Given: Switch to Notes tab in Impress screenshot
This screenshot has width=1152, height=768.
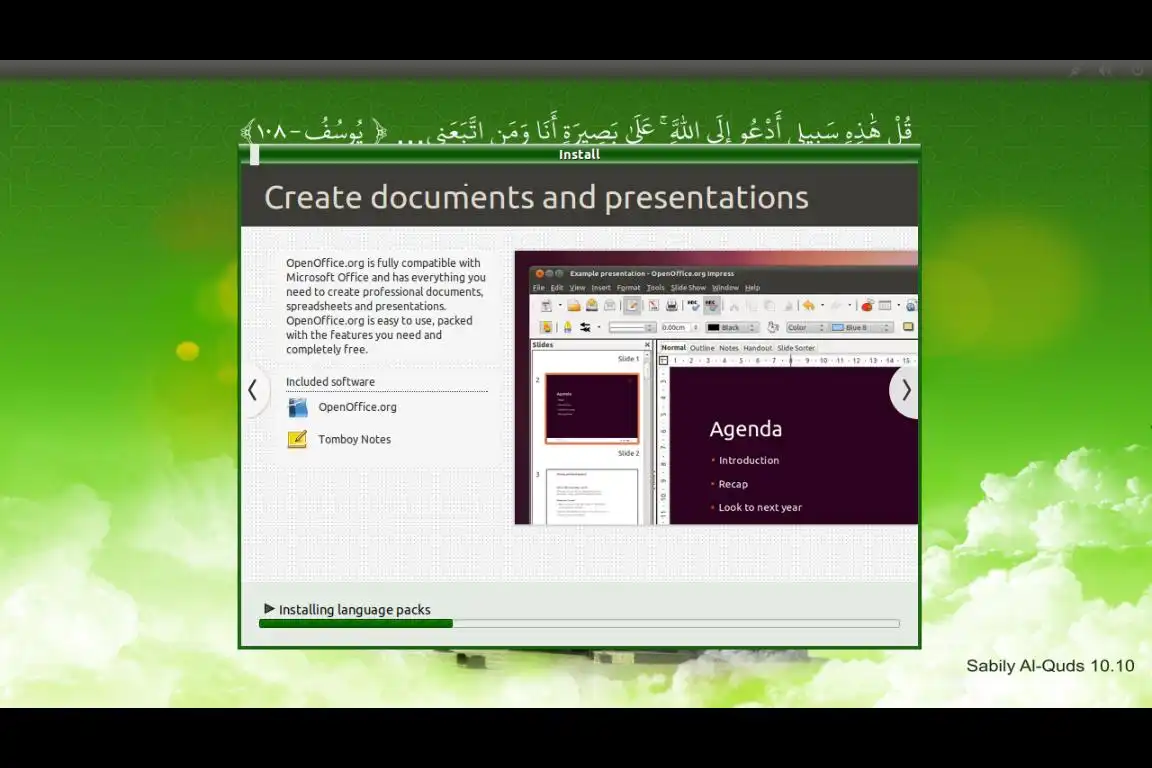Looking at the screenshot, I should point(729,348).
